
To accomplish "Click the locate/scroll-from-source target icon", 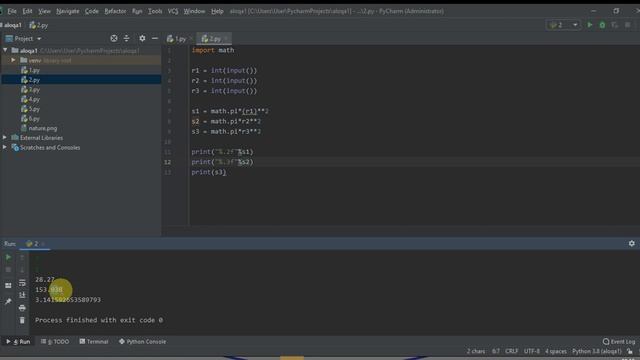I will point(114,38).
